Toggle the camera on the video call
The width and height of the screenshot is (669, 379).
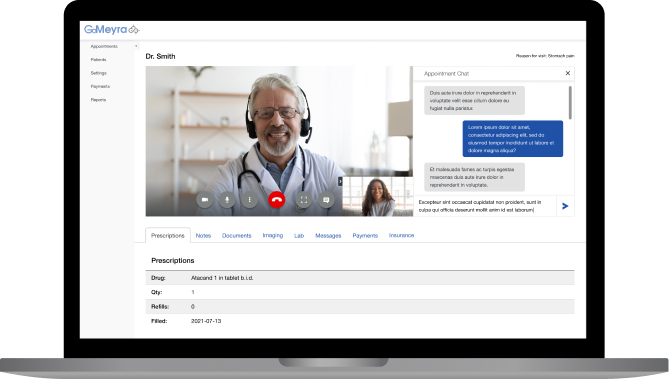coord(205,200)
